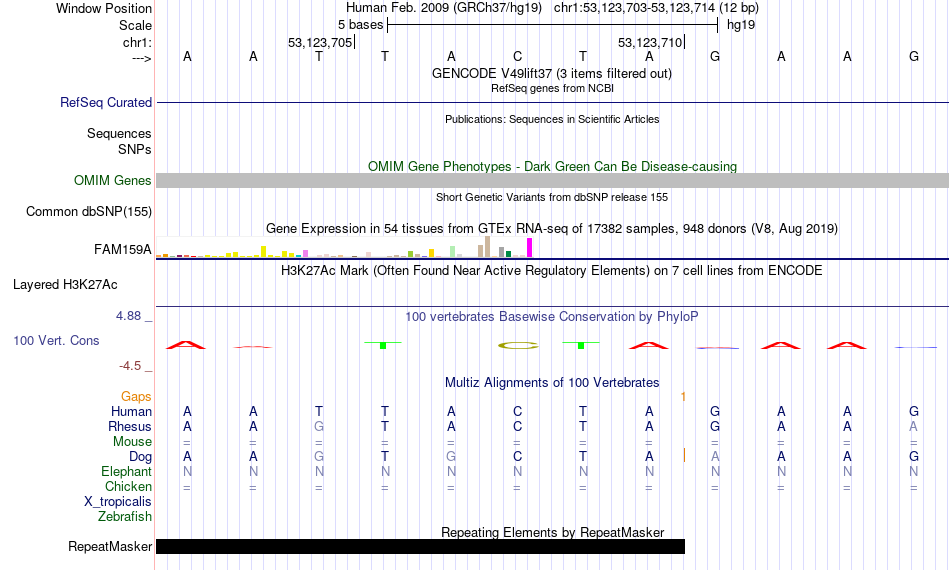Select the Elephant species row label

click(x=126, y=471)
